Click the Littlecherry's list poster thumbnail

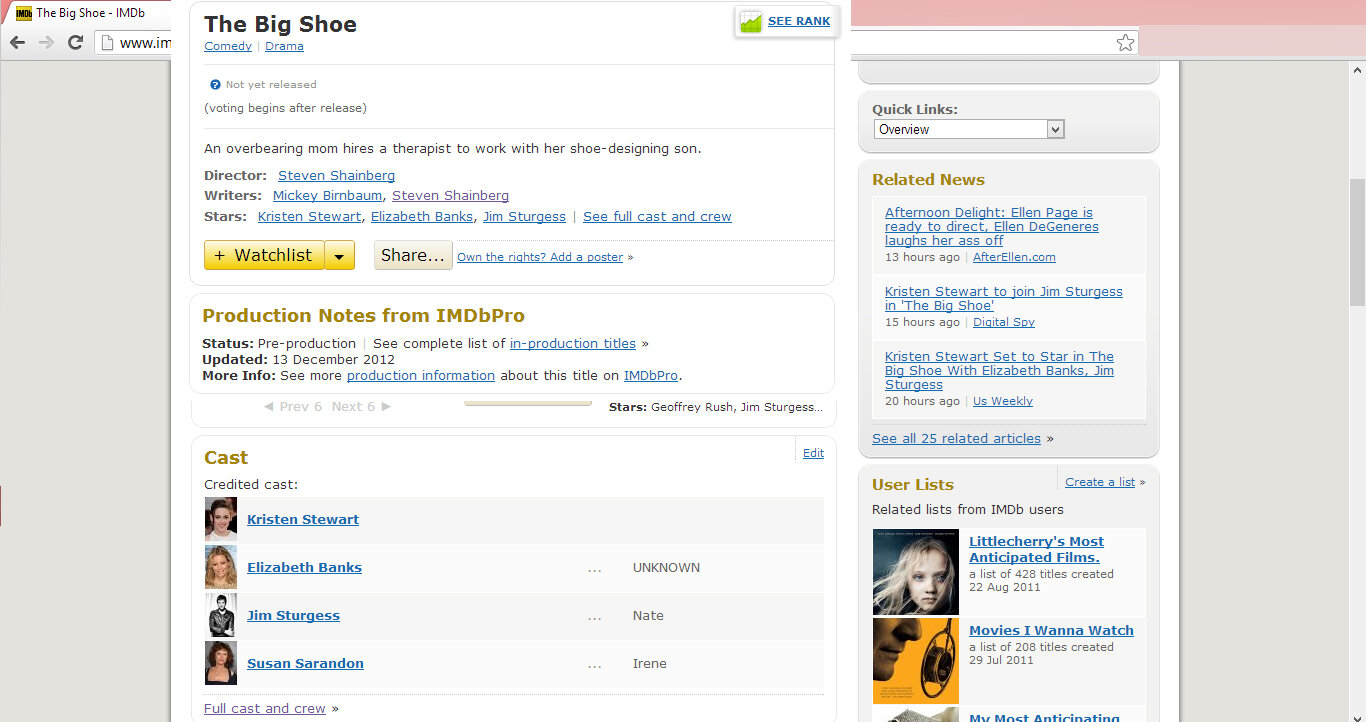915,572
